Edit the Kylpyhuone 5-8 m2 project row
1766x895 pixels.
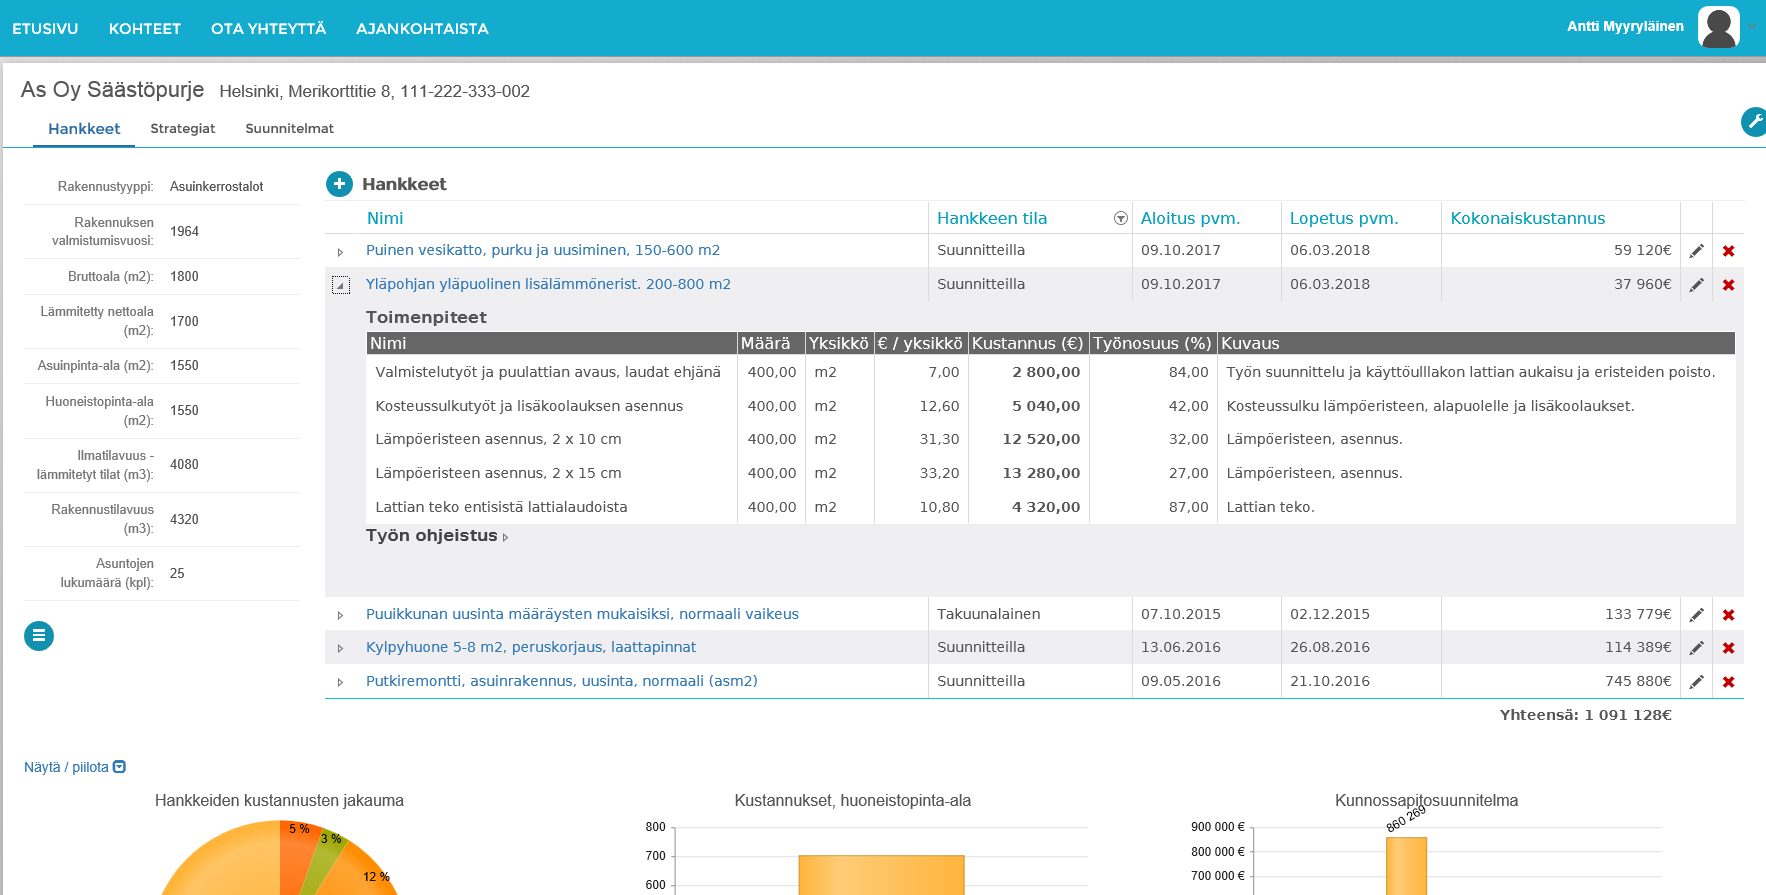click(1697, 648)
